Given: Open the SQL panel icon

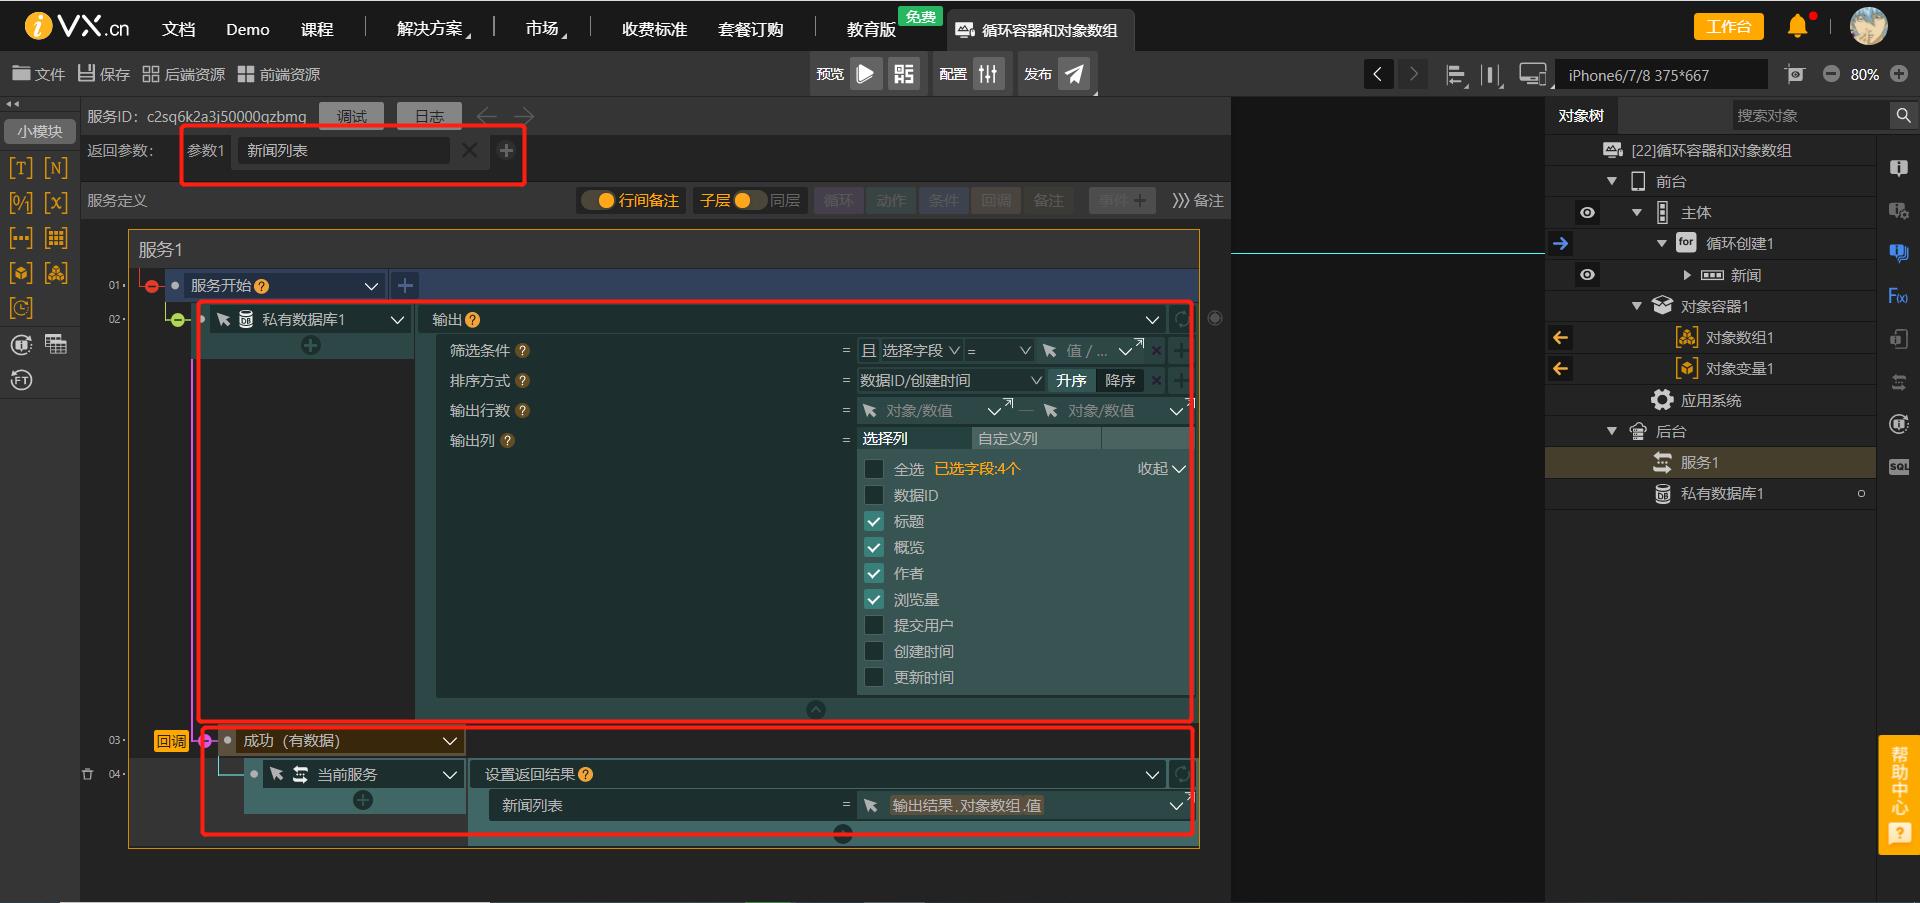Looking at the screenshot, I should 1898,467.
